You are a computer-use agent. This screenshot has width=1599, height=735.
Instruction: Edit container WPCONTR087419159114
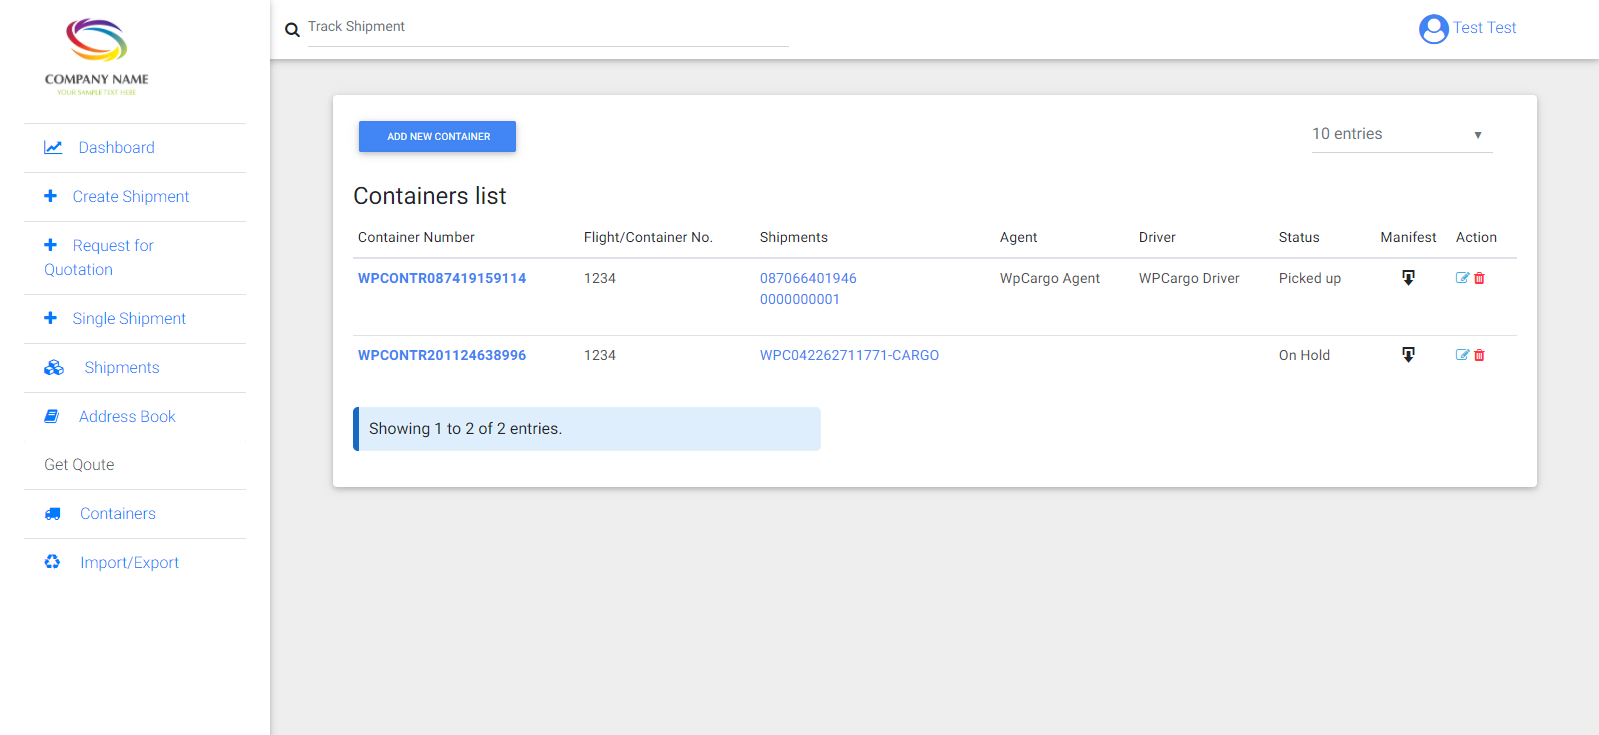tap(1462, 278)
